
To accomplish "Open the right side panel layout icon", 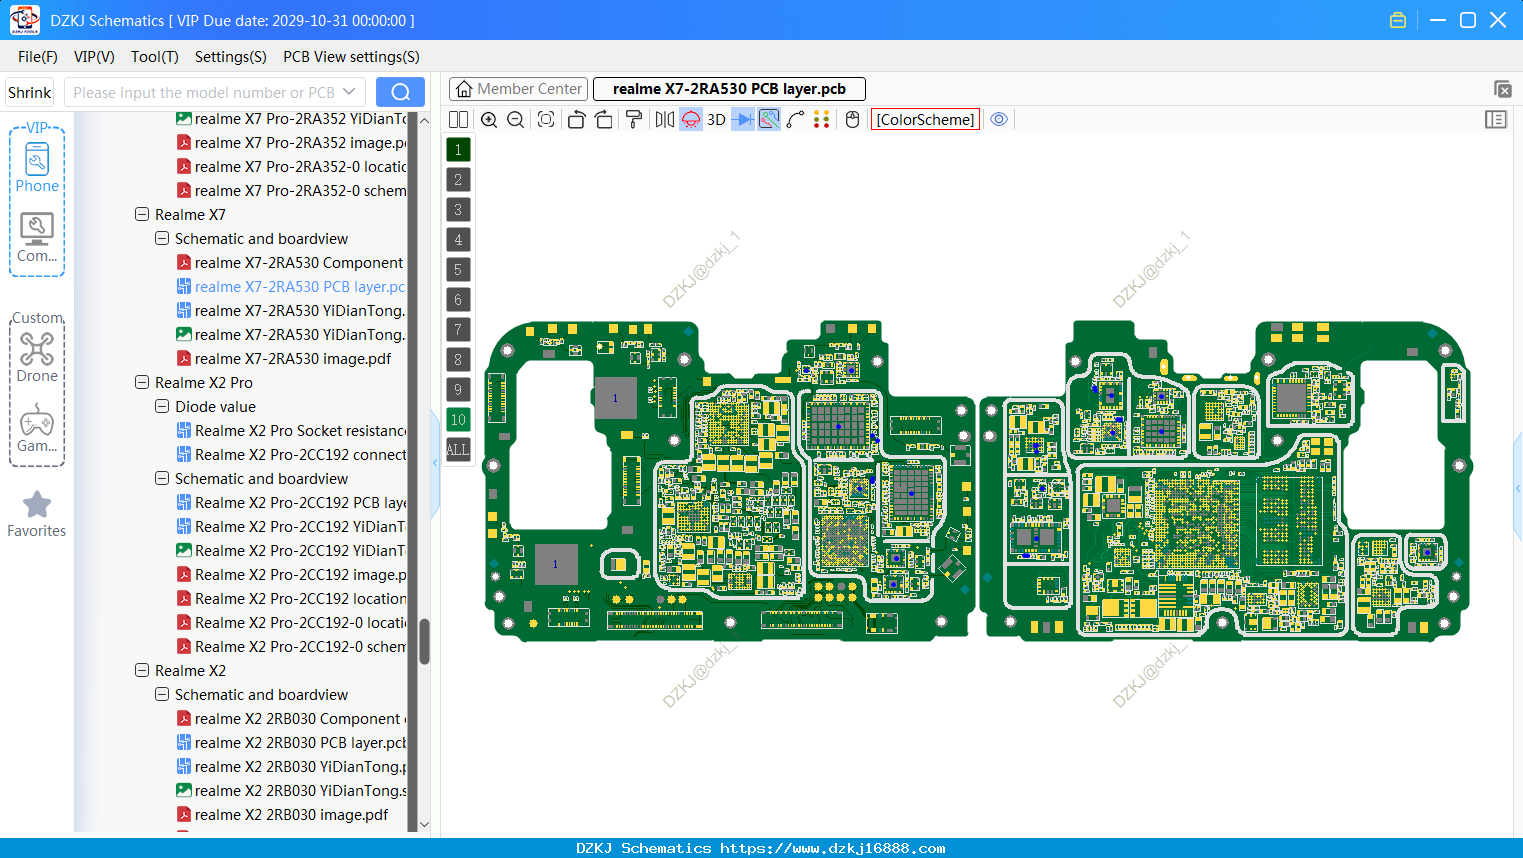I will [1496, 119].
